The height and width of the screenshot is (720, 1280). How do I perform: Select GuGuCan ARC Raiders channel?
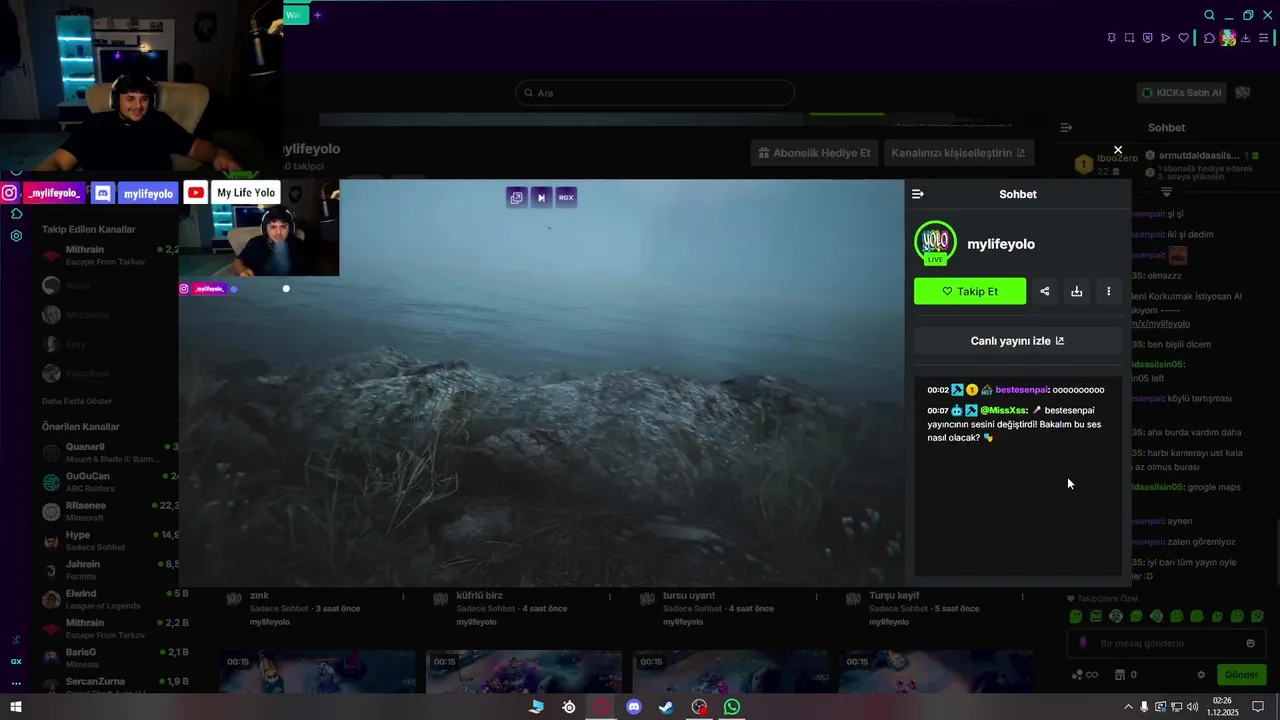(110, 482)
